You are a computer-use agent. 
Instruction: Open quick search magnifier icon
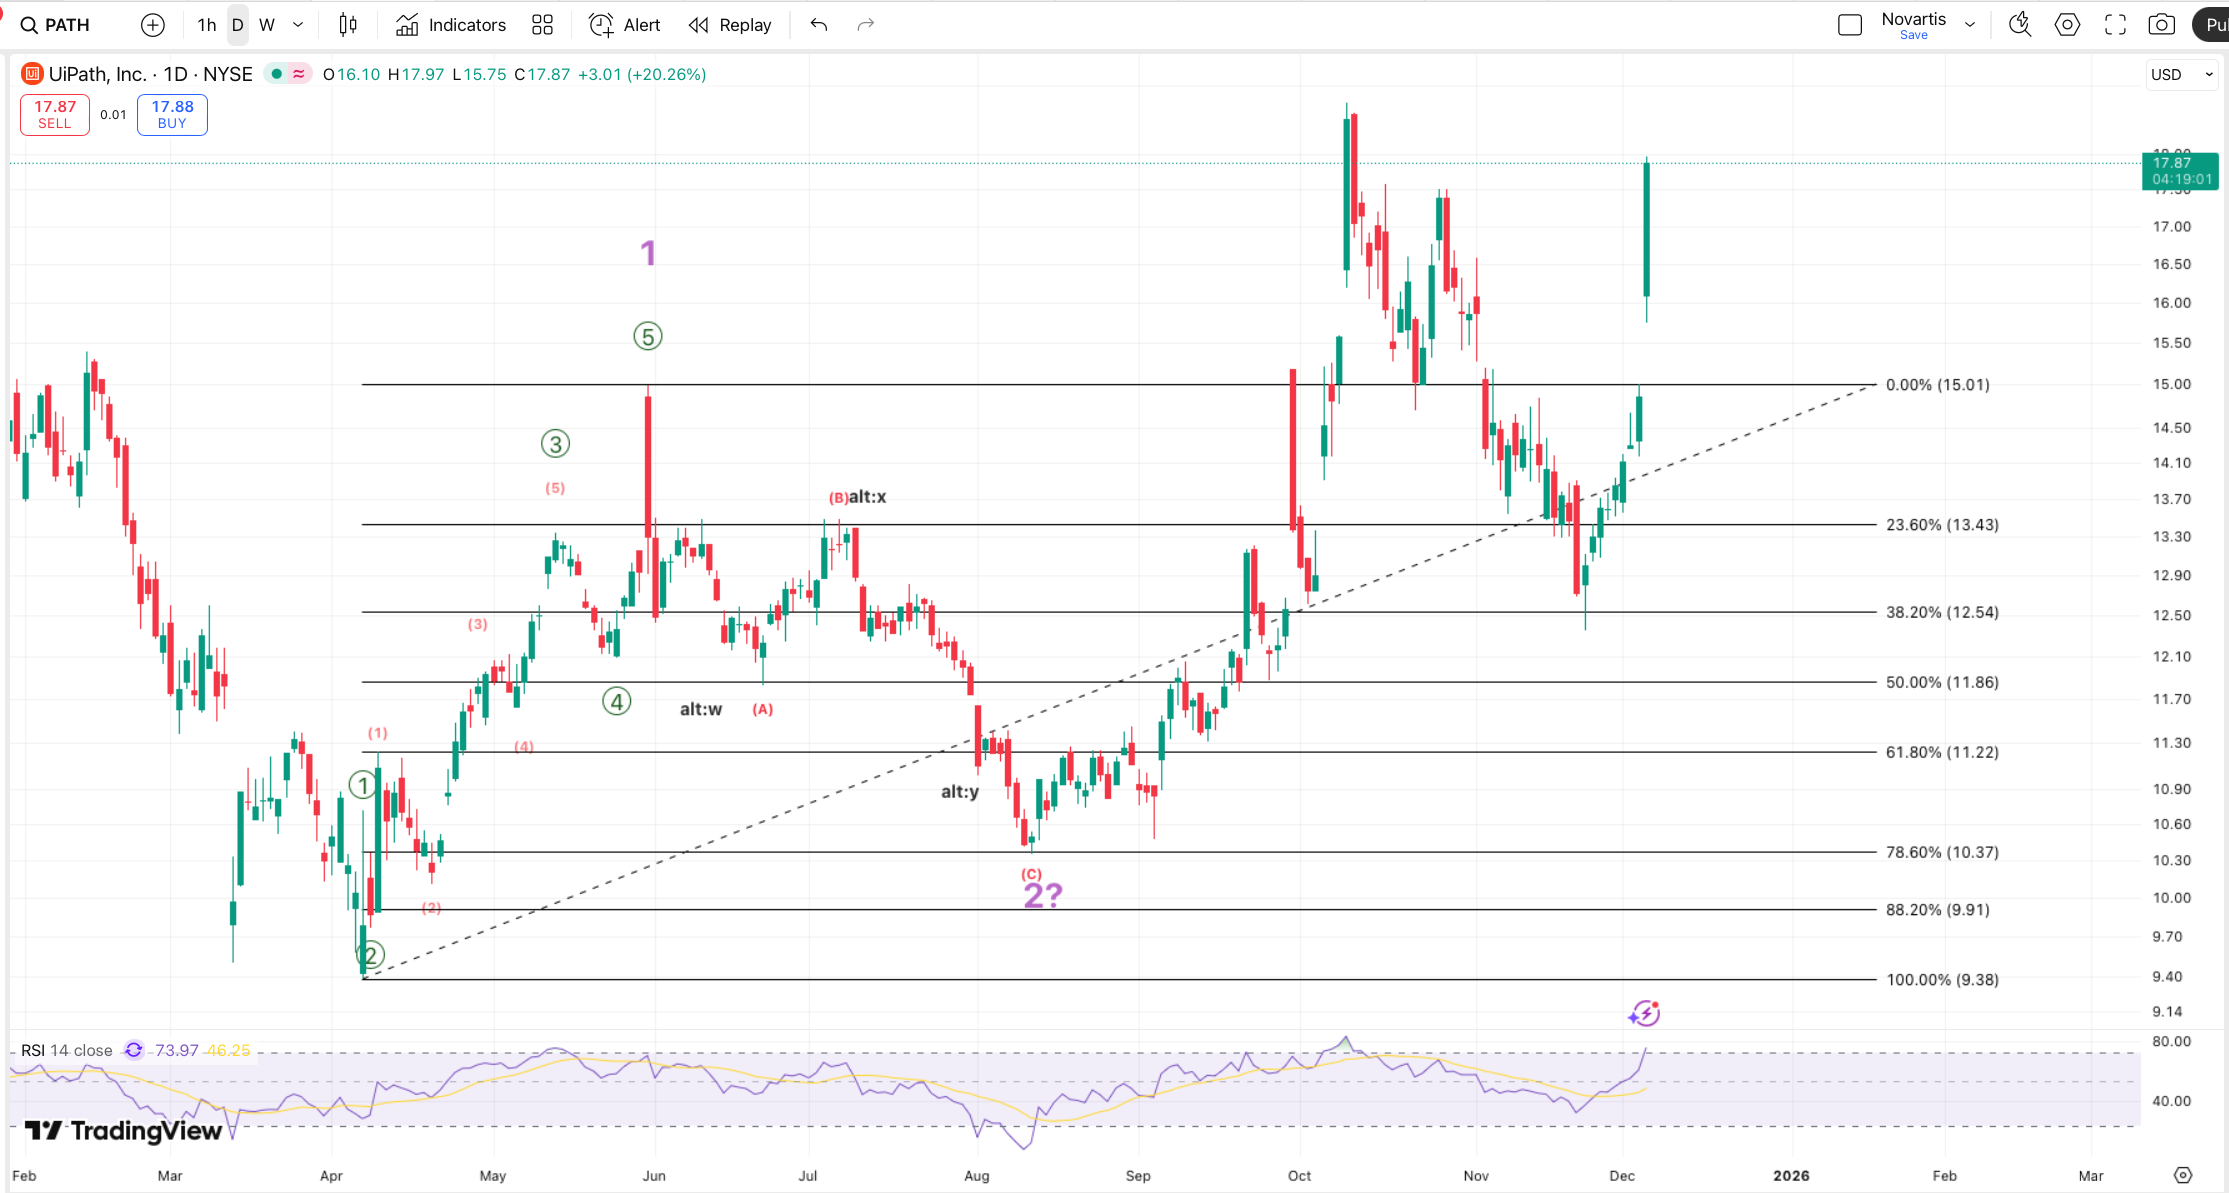[x=2019, y=25]
